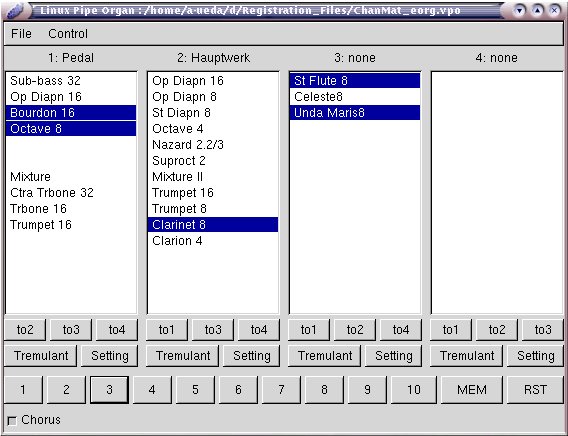Screen dimensions: 568x436
Task: Open Setting for division 4
Action: point(535,356)
